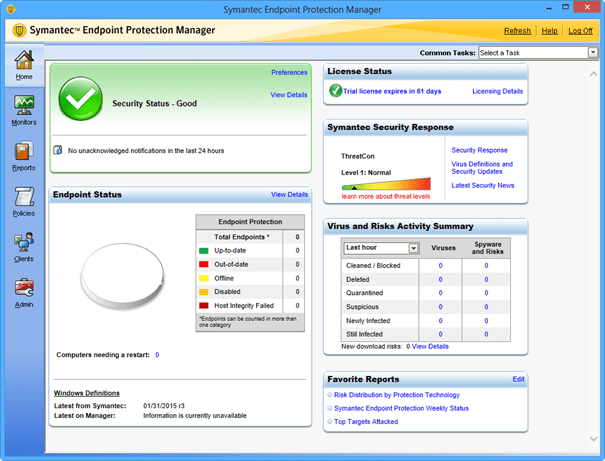Open the Monitors page icon
Screen dimensions: 605x461
click(x=24, y=106)
